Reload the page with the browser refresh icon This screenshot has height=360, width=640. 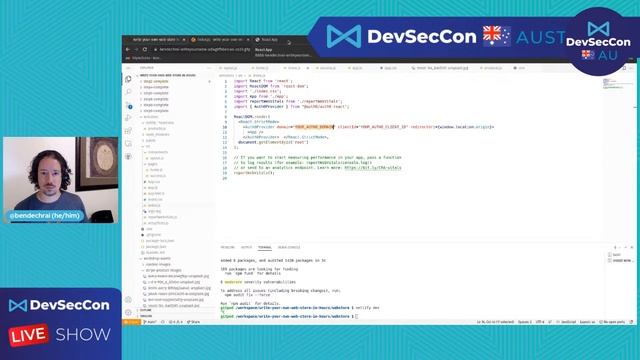pyautogui.click(x=145, y=49)
